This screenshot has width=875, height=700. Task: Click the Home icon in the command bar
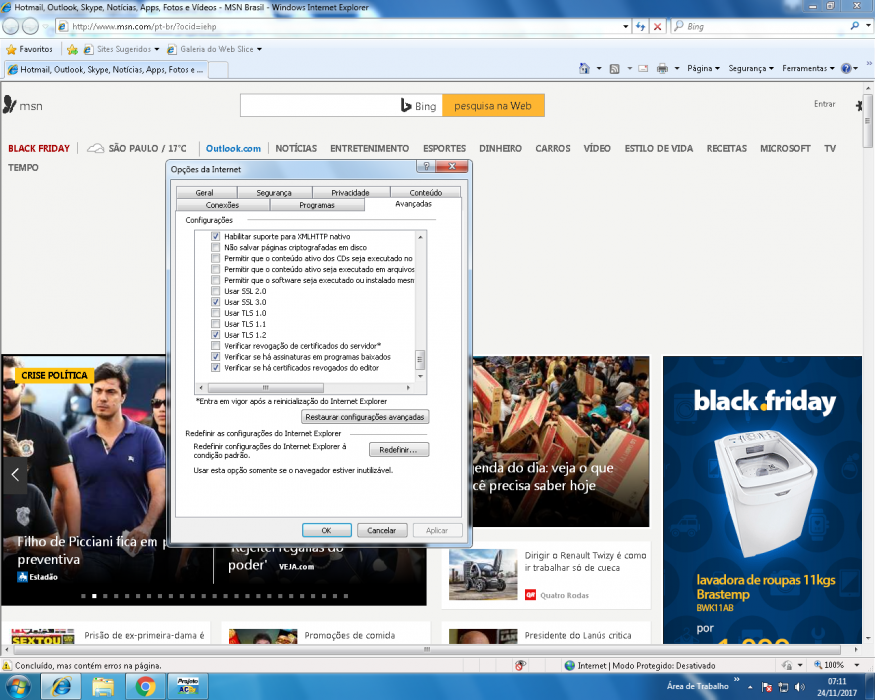click(584, 69)
